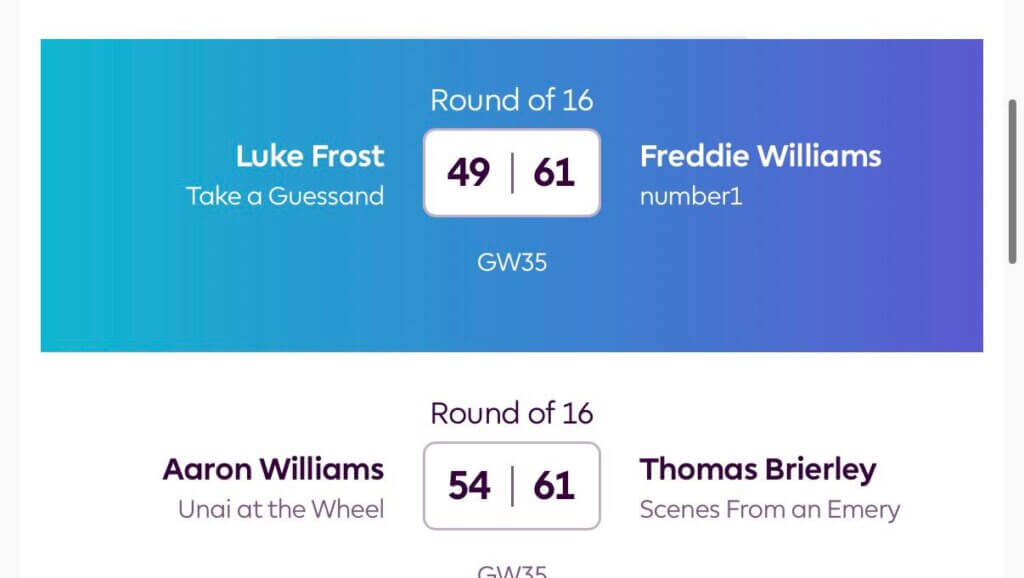1024x578 pixels.
Task: Click the GW35 label in the highlighted match
Action: tap(512, 263)
